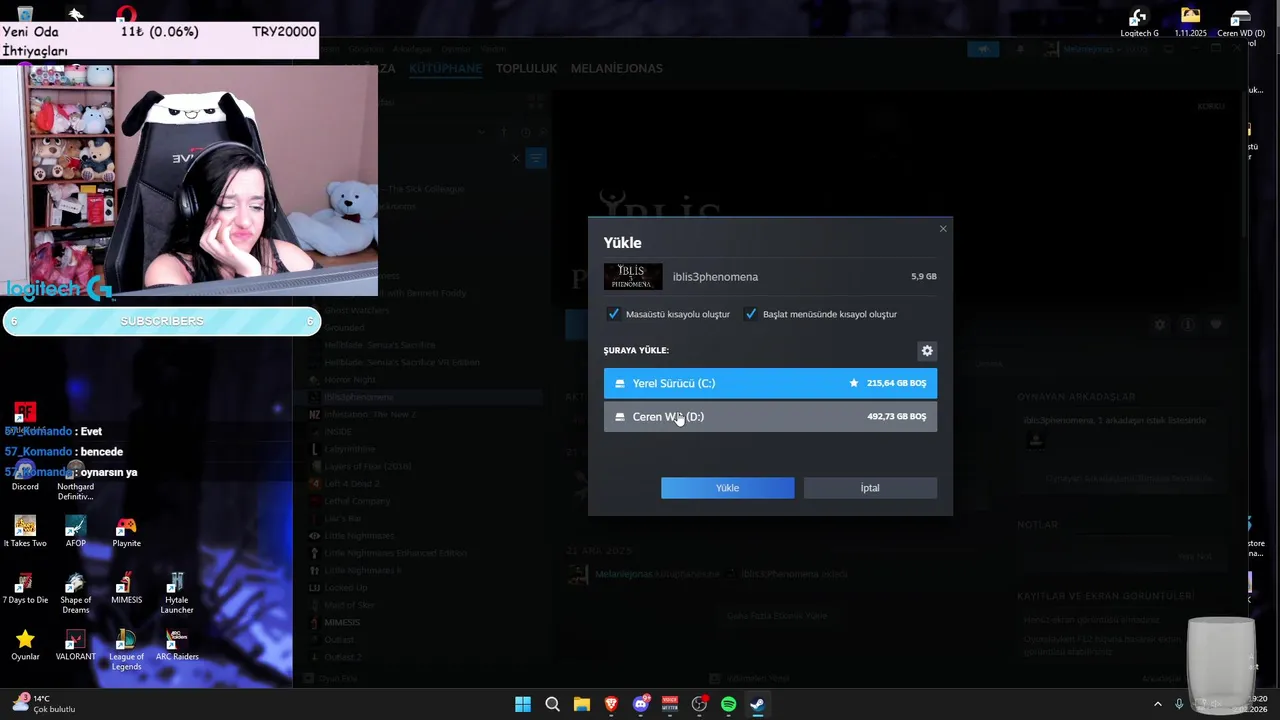Open ARC Raiders desktop shortcut
This screenshot has width=1280, height=720.
pos(177,645)
